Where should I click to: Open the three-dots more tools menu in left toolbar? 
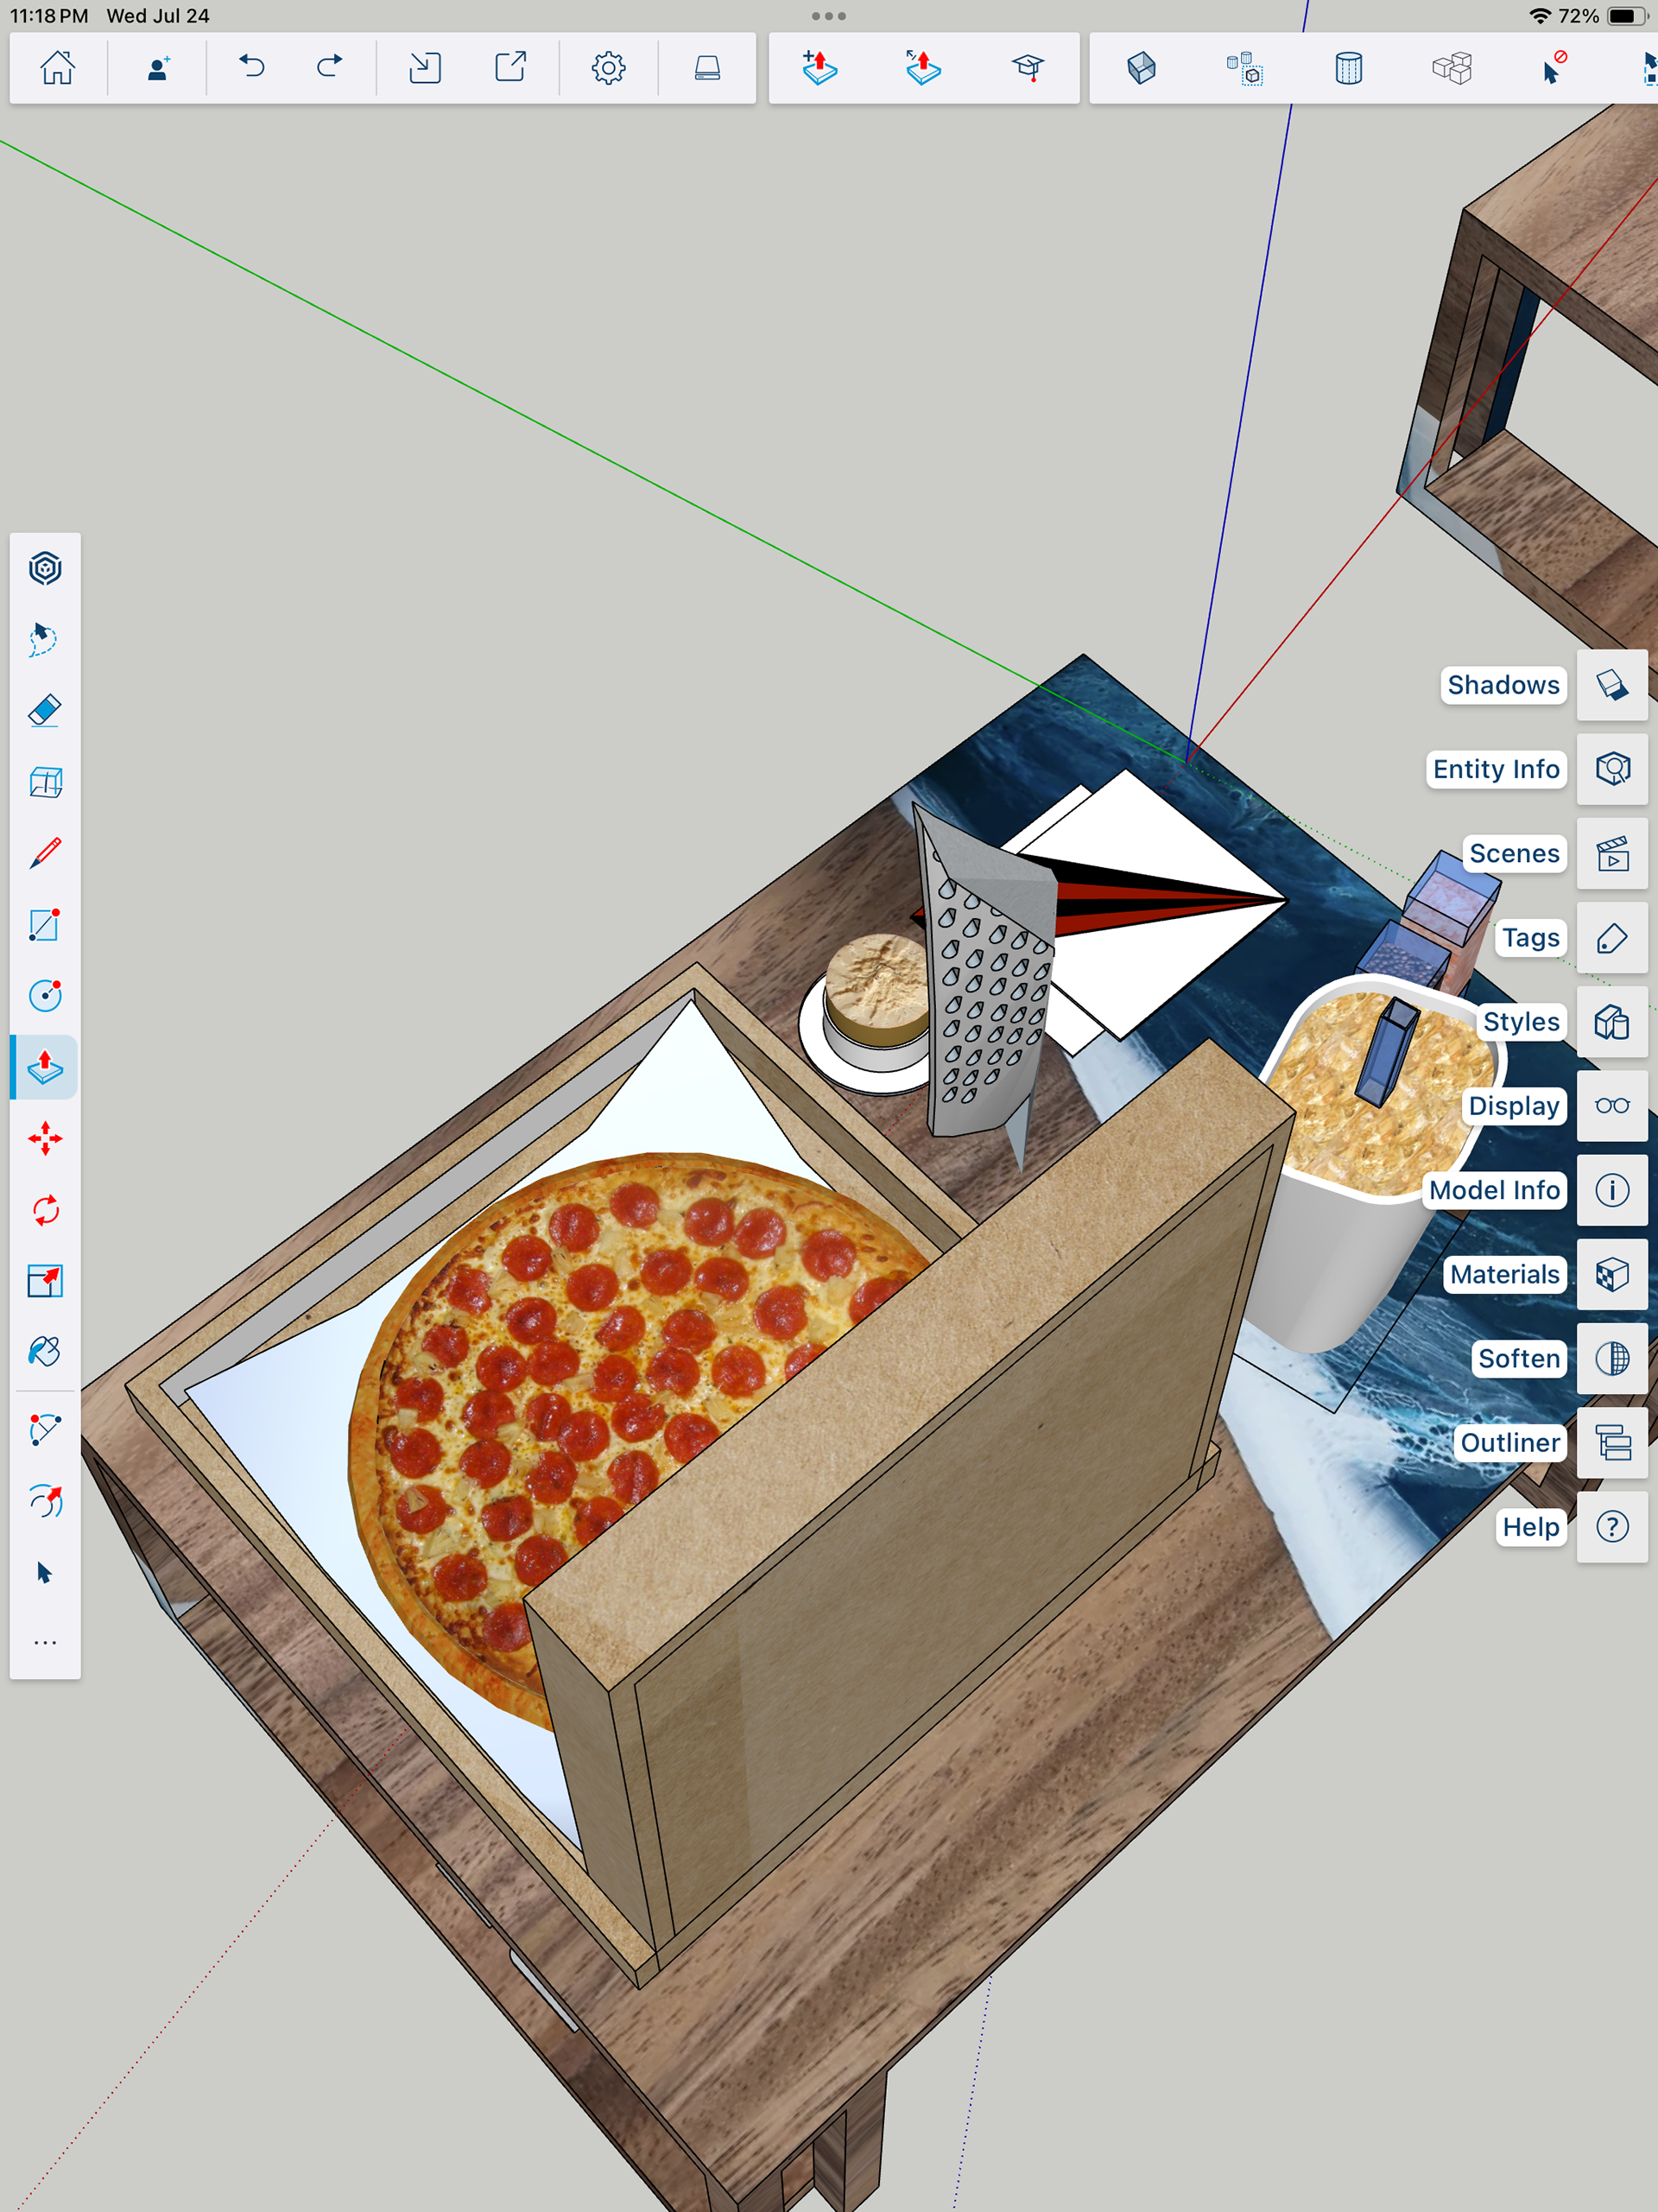45,1643
